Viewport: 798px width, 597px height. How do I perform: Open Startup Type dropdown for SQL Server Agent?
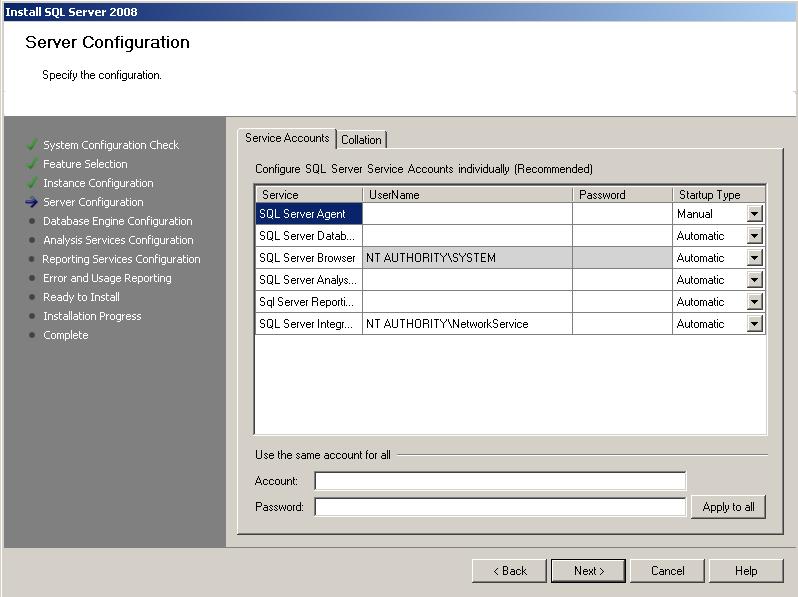coord(754,214)
